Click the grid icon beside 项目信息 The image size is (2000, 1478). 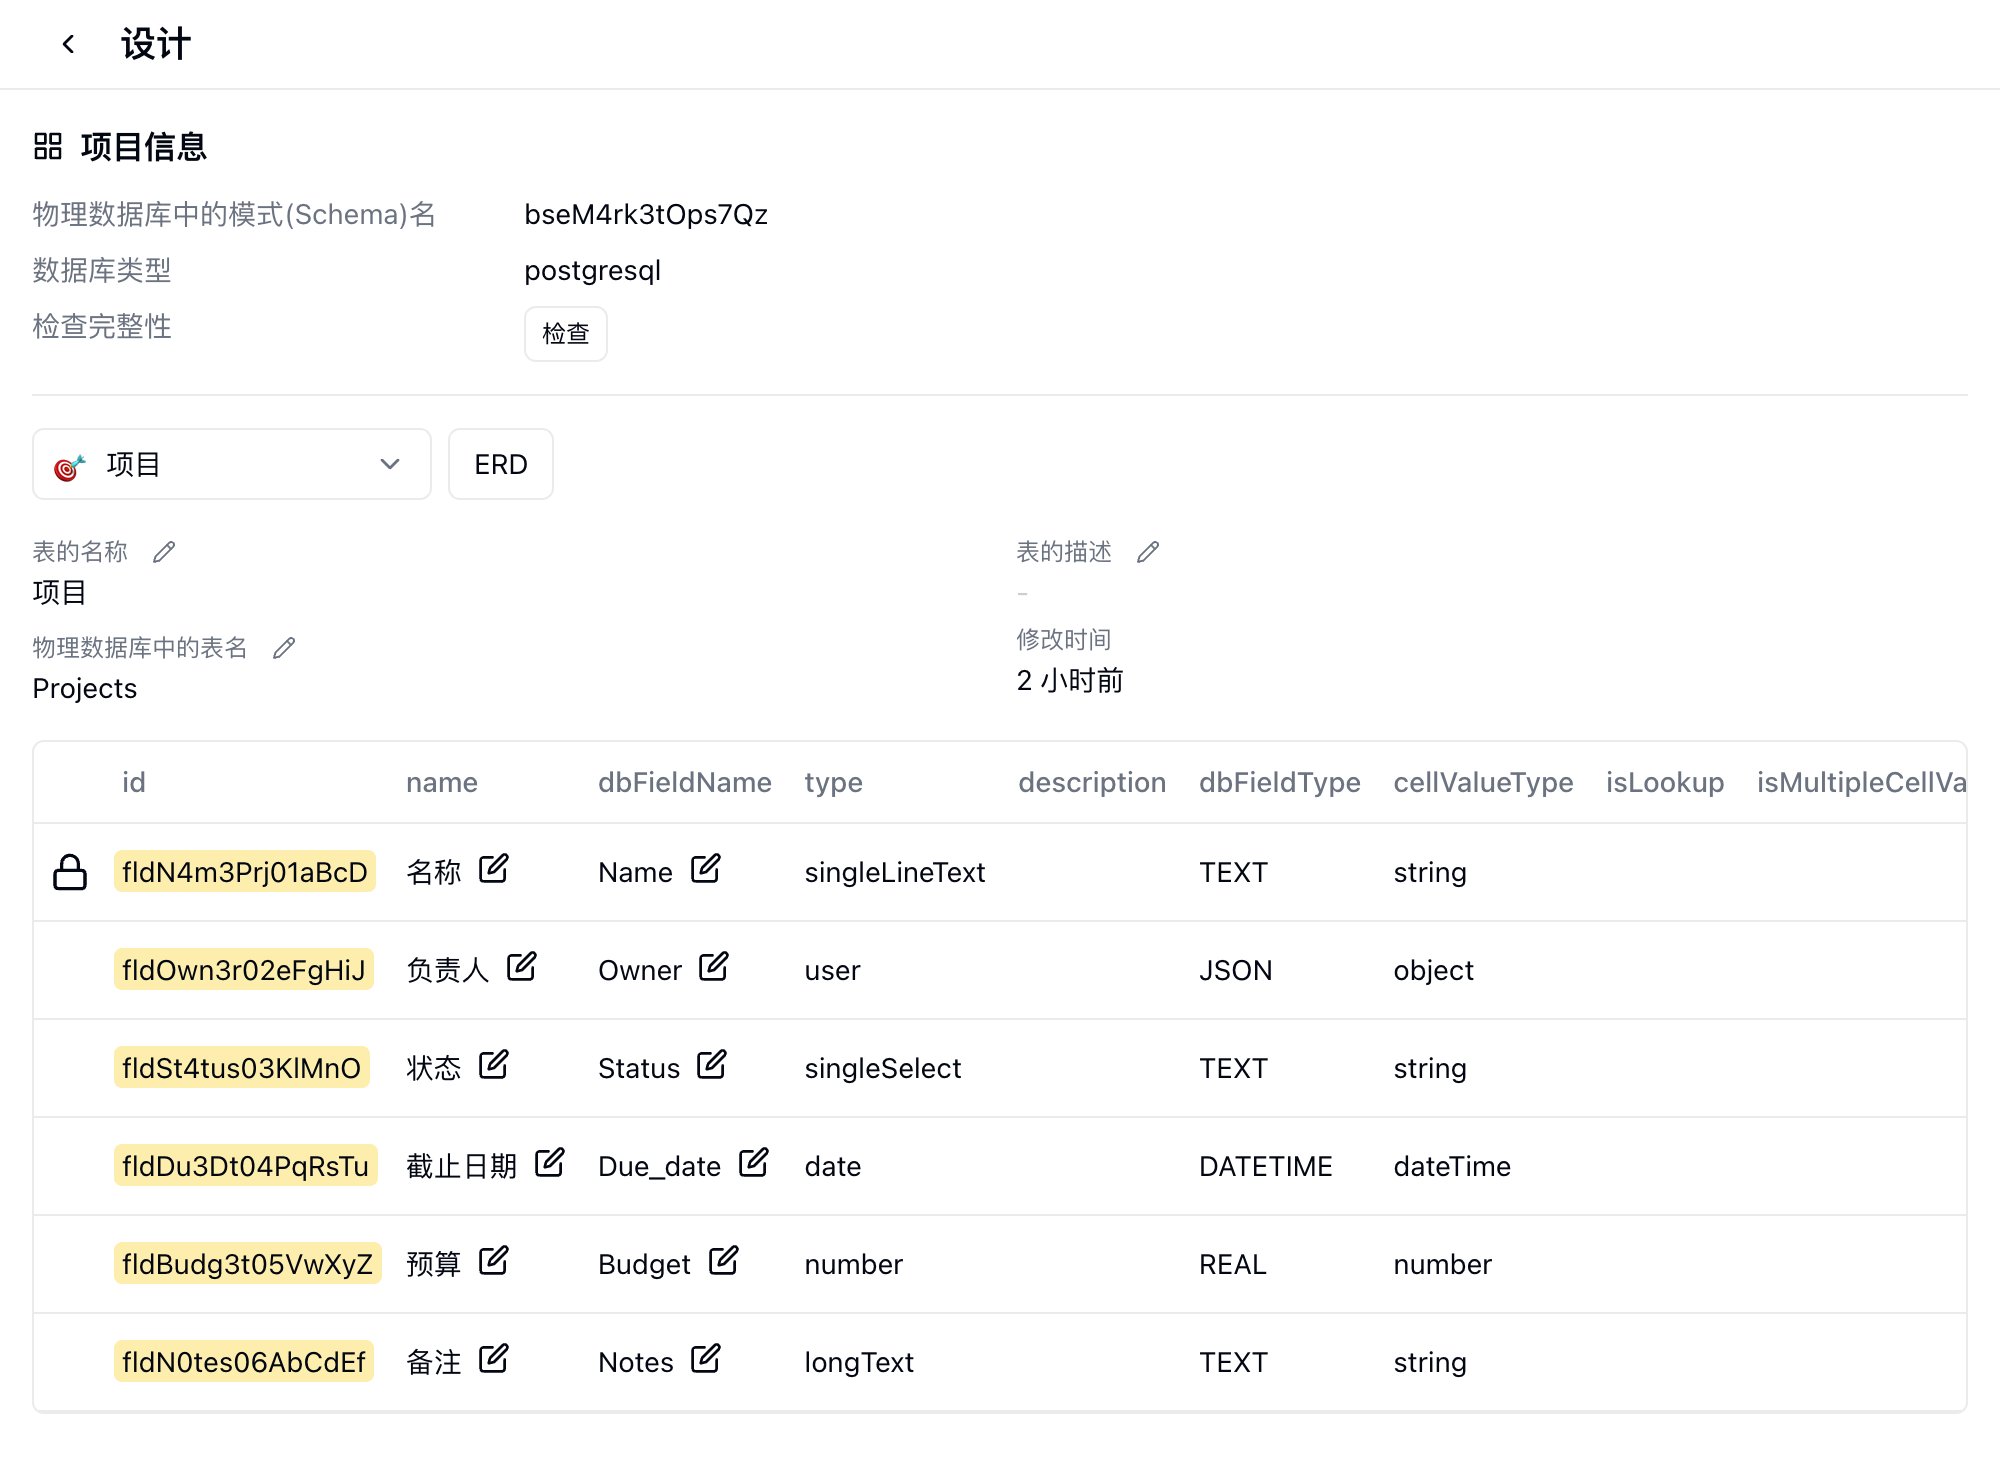[48, 147]
